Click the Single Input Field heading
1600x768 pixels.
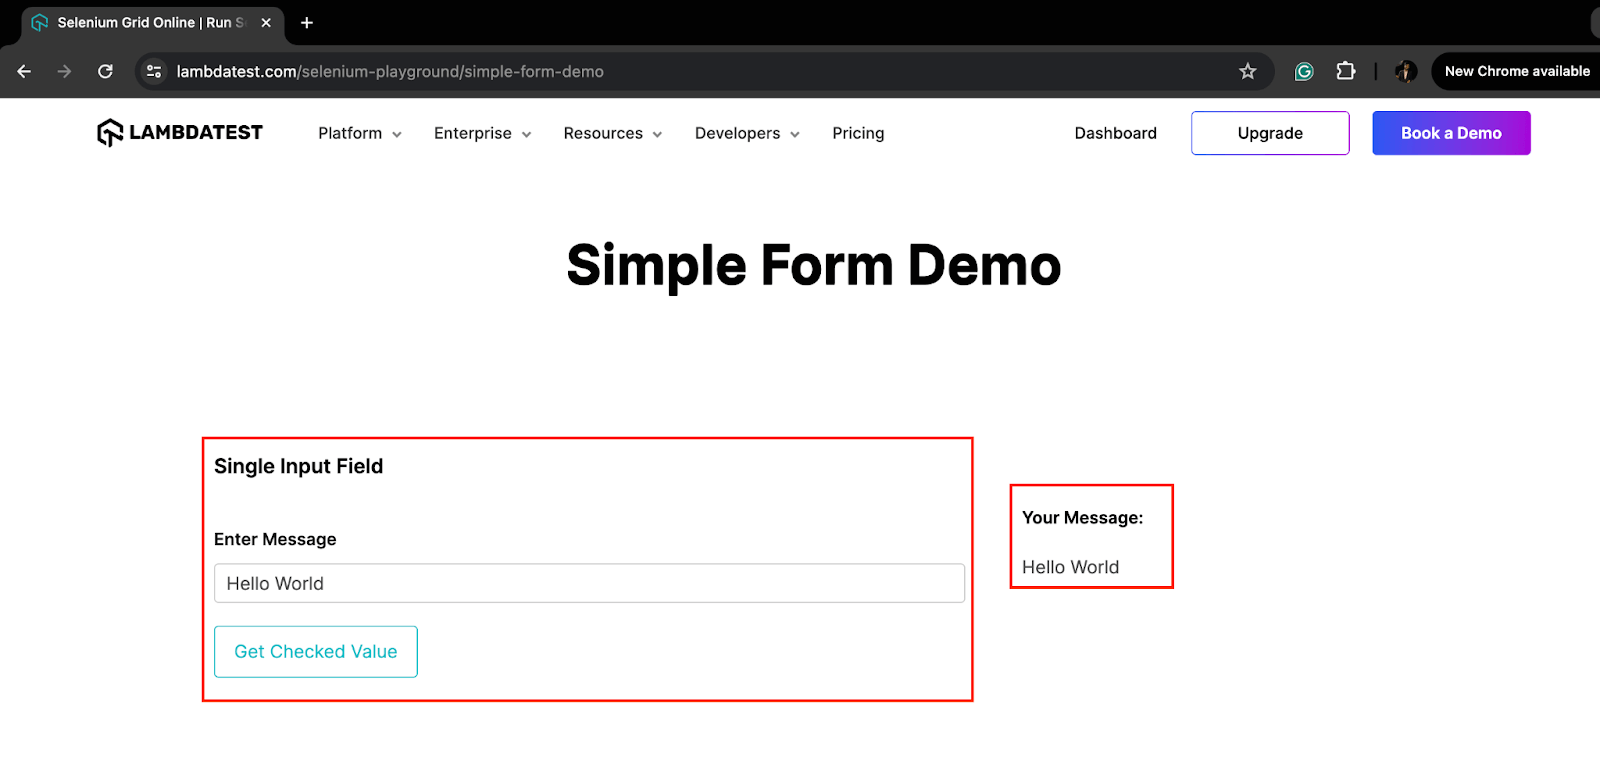coord(298,466)
